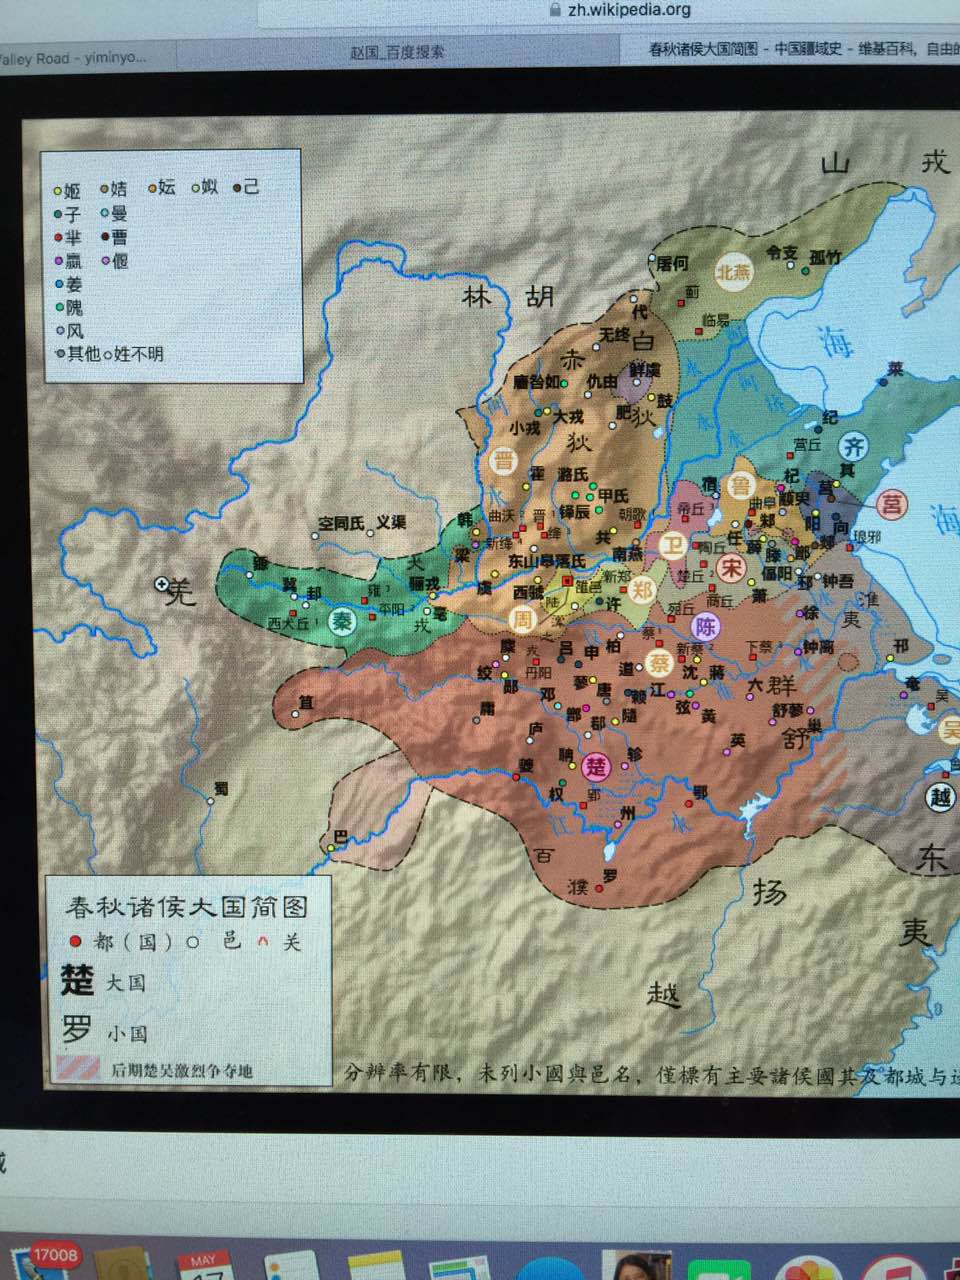The width and height of the screenshot is (960, 1280).
Task: Click the pink 楚 circle marker on the map
Action: click(x=597, y=767)
